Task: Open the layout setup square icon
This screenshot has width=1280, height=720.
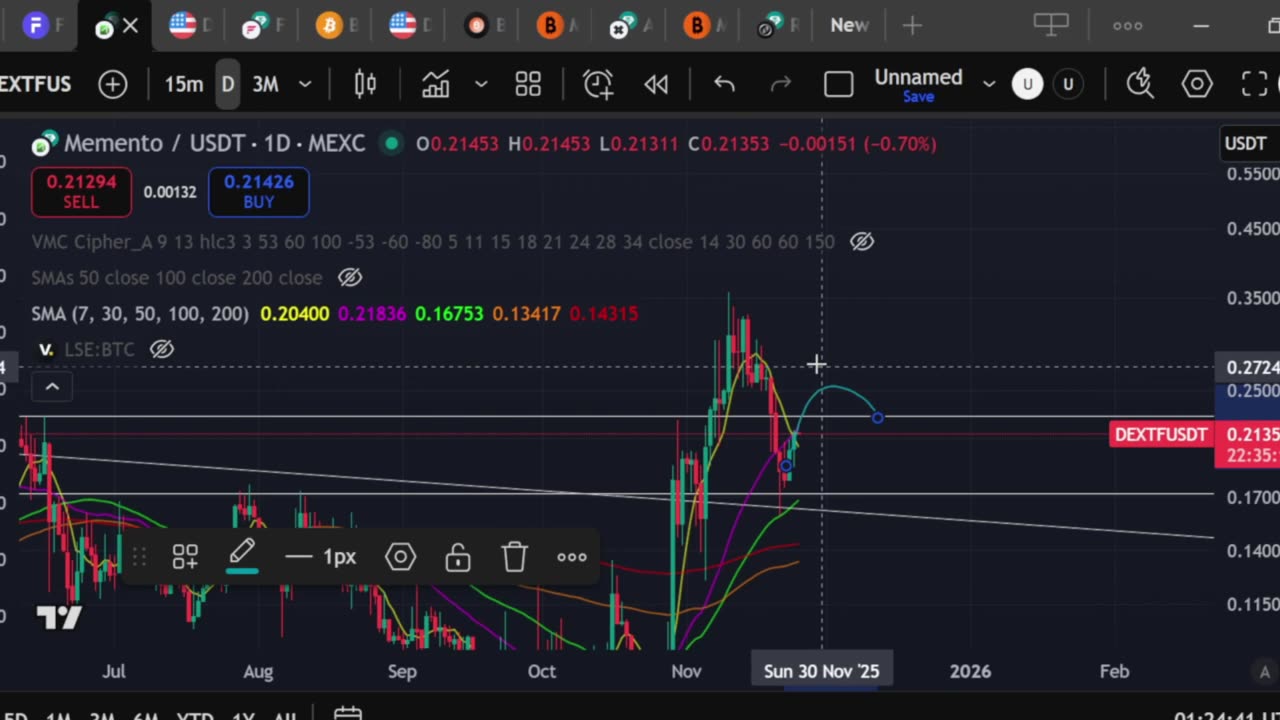Action: pyautogui.click(x=838, y=85)
